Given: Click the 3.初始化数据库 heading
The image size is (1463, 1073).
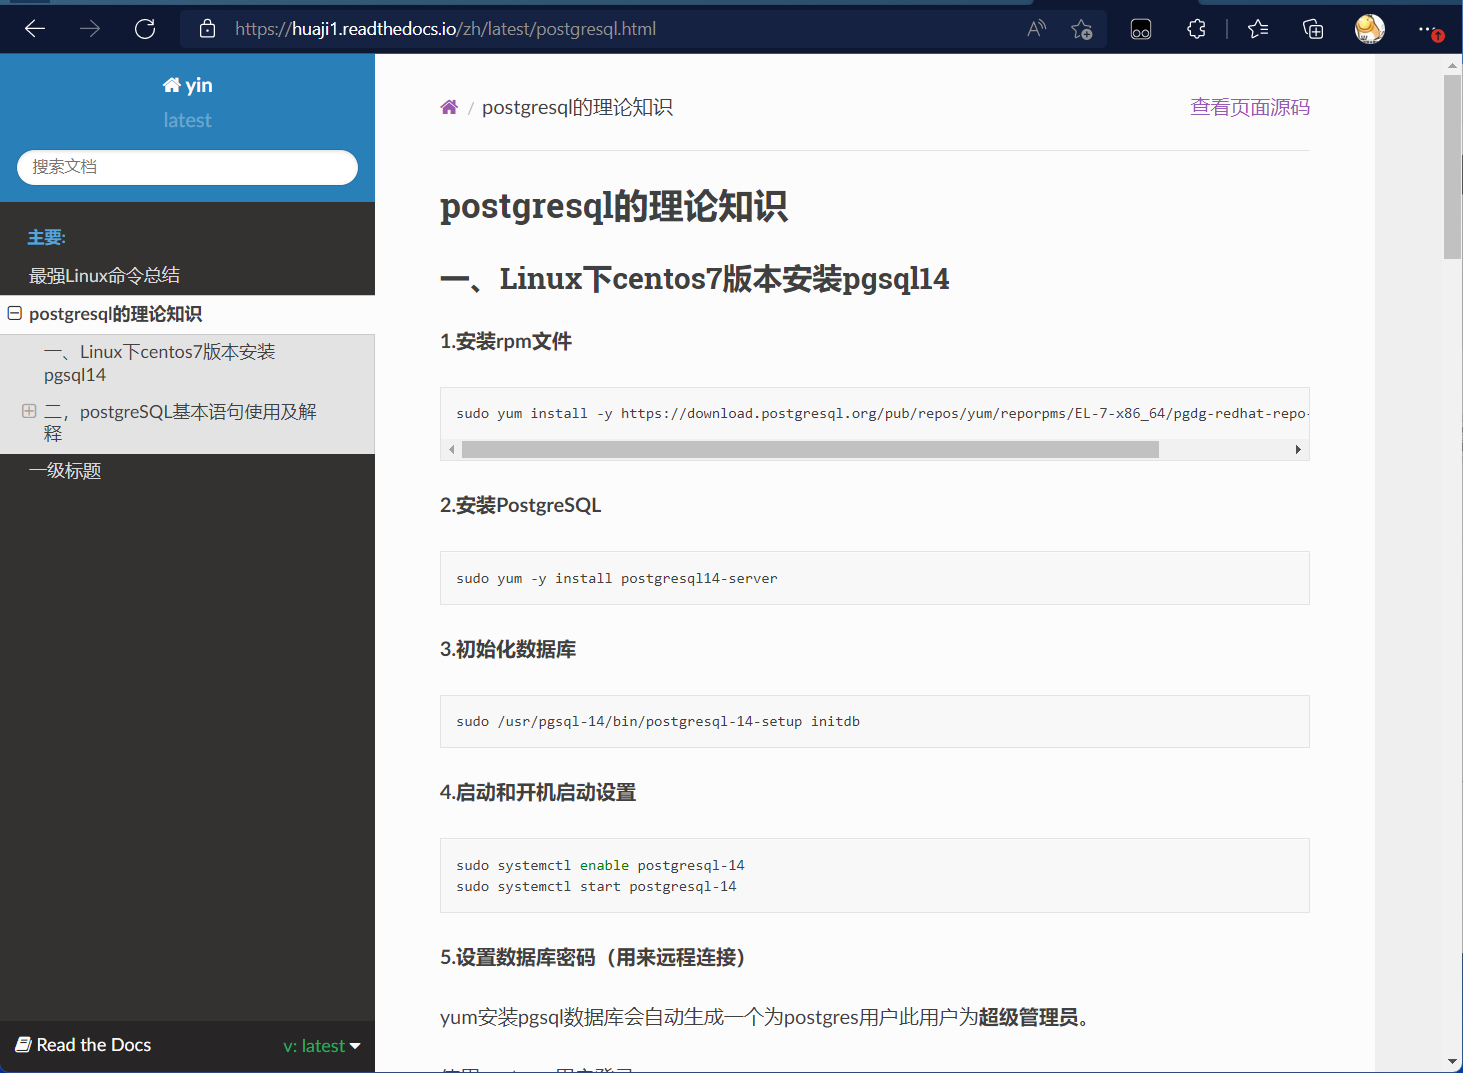Looking at the screenshot, I should (508, 649).
